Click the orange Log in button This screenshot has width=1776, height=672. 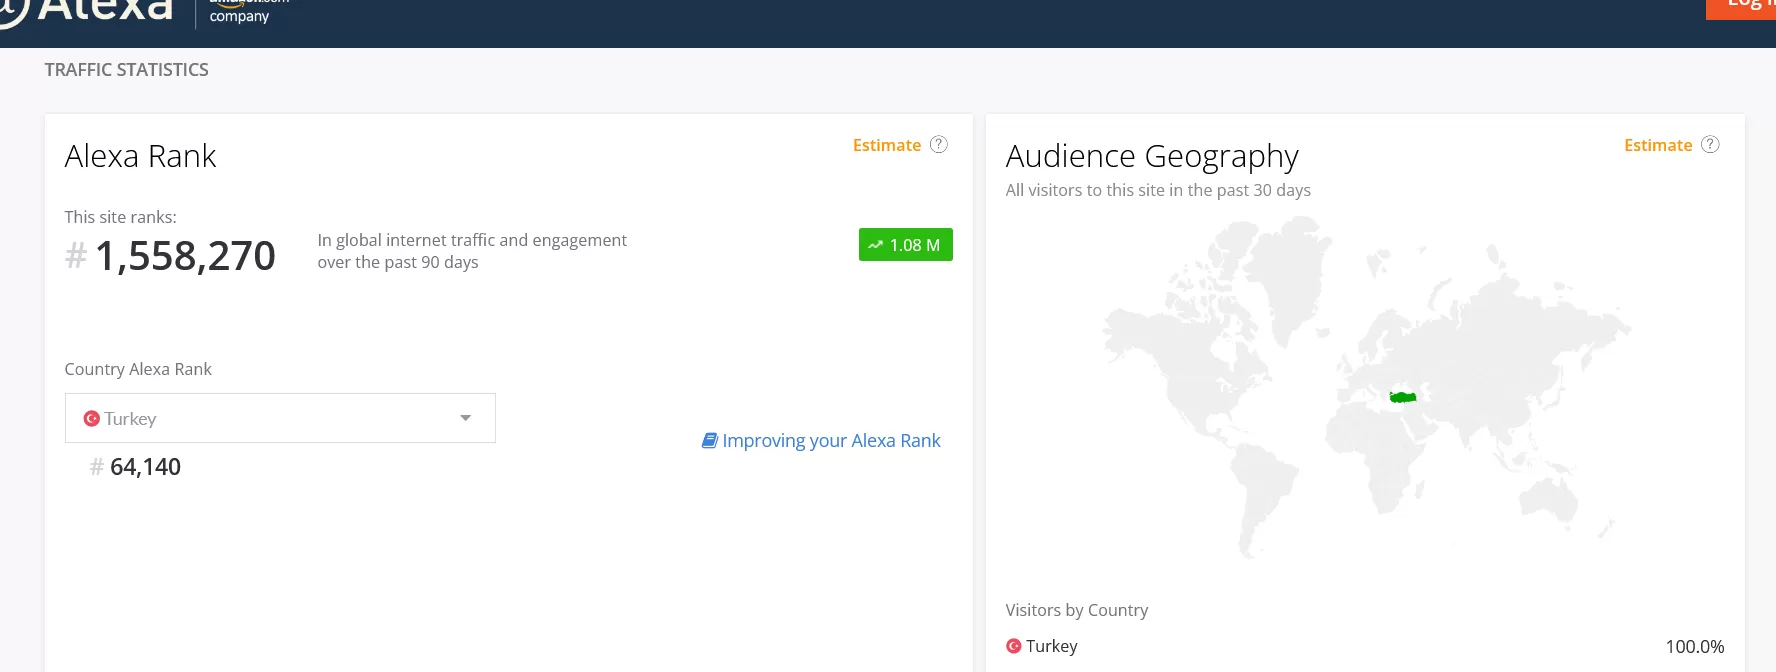tap(1741, 8)
